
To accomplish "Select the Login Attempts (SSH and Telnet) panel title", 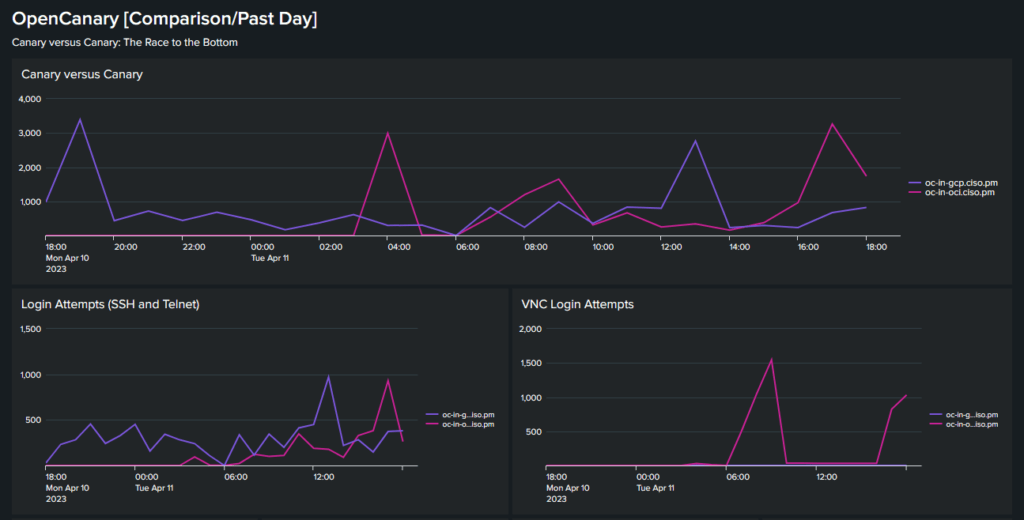I will pyautogui.click(x=110, y=304).
